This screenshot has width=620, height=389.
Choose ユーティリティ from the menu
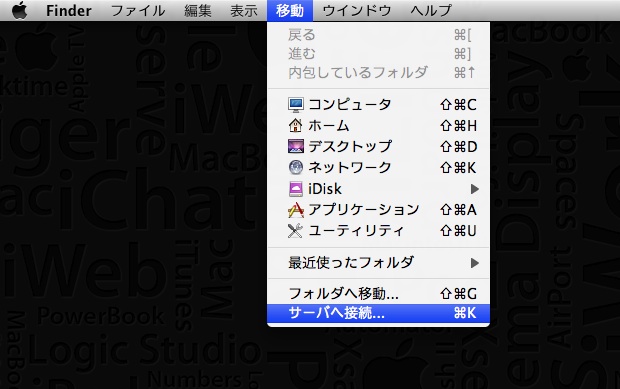click(x=378, y=230)
